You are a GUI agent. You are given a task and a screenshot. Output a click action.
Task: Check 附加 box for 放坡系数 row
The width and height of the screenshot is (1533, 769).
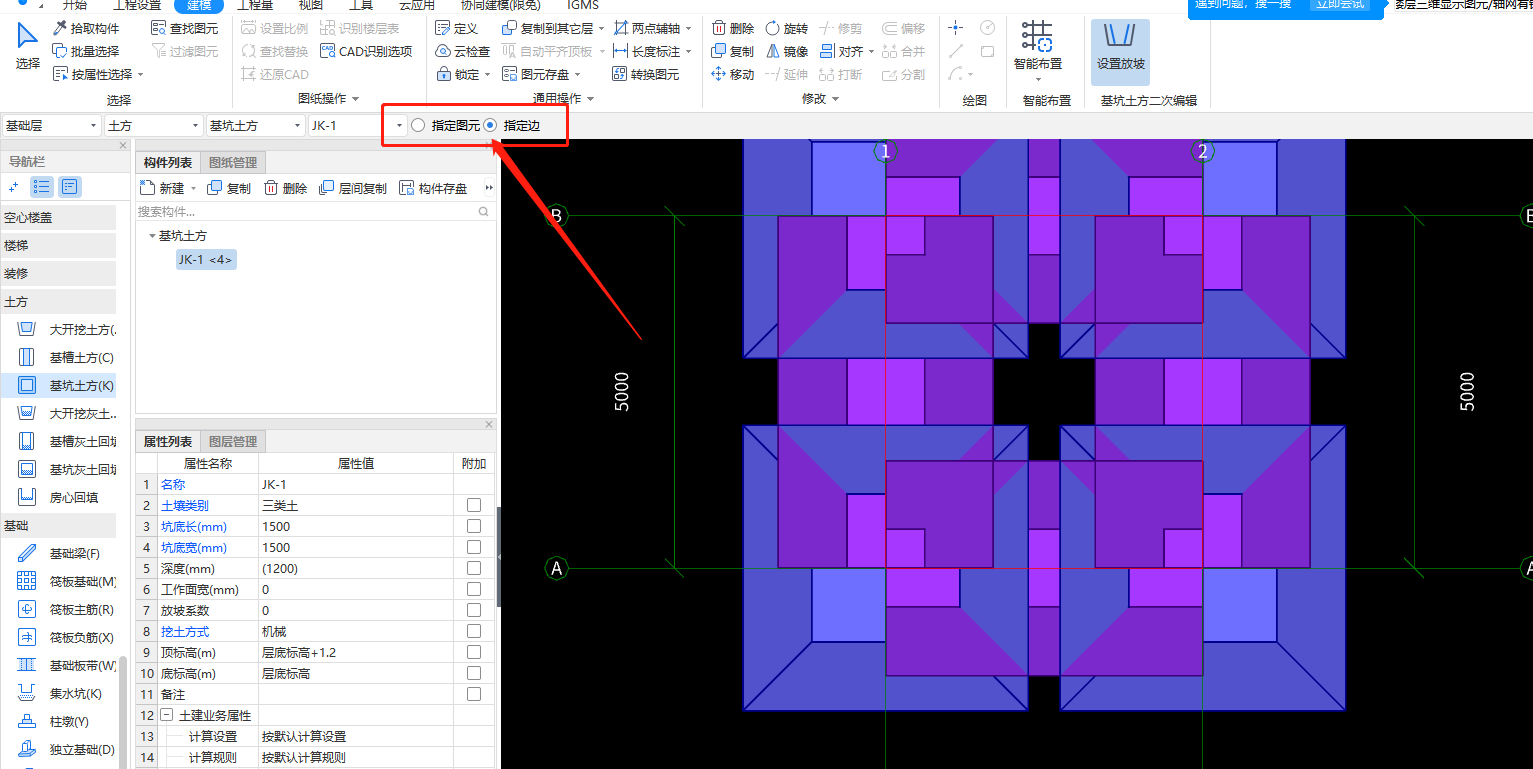pos(474,610)
